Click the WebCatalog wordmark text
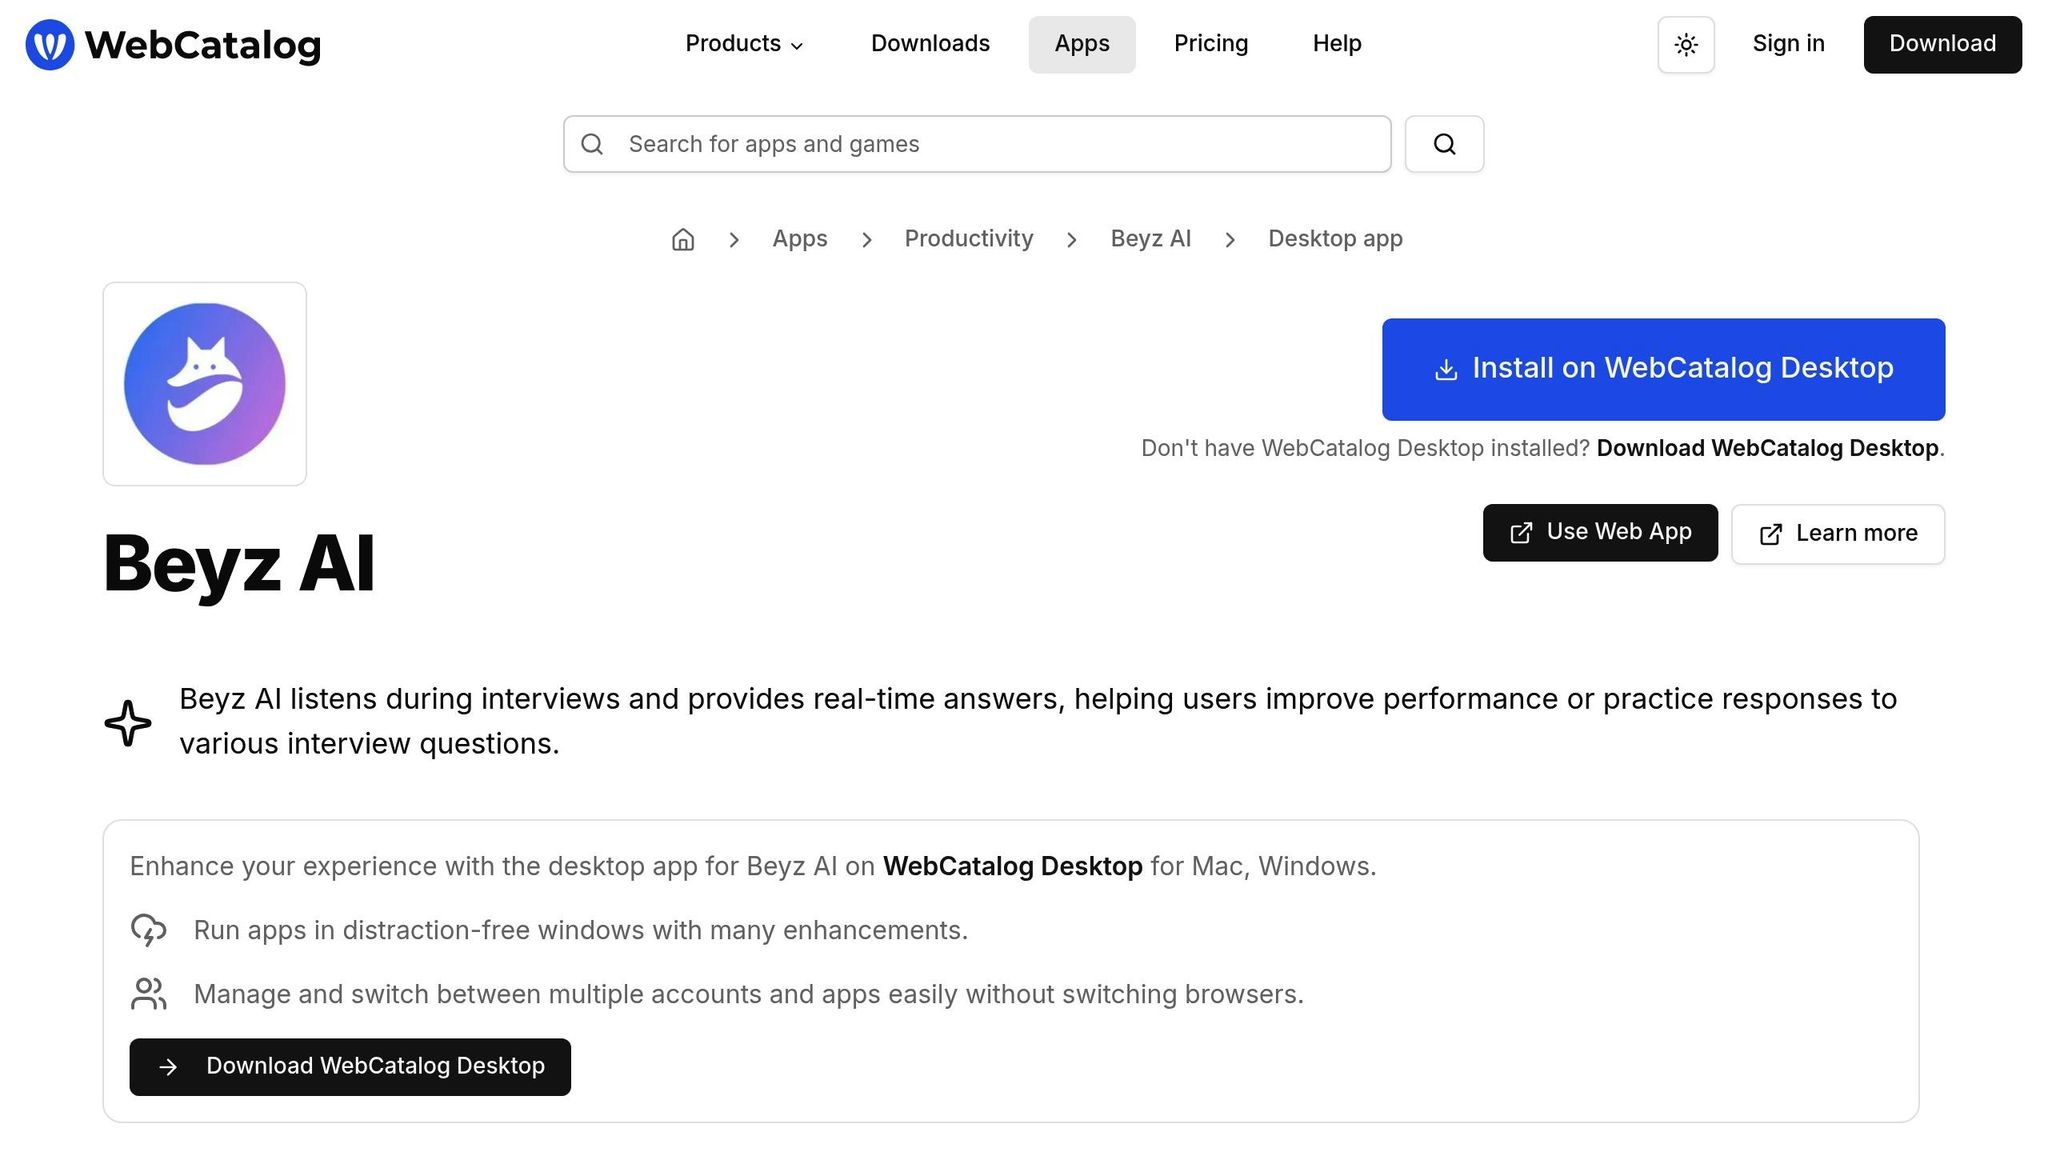This screenshot has width=2048, height=1152. pyautogui.click(x=203, y=45)
